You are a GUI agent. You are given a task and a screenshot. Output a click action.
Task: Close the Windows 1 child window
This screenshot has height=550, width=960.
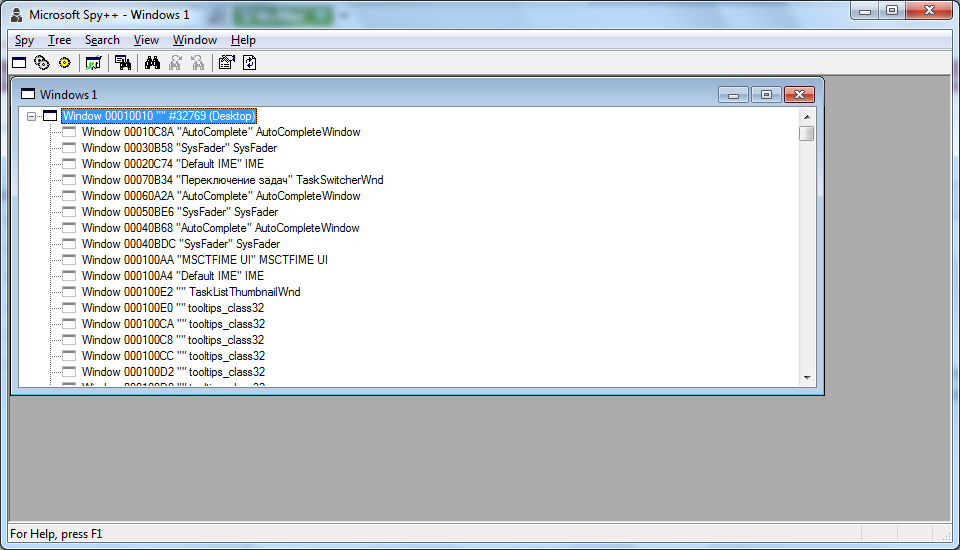tap(799, 94)
